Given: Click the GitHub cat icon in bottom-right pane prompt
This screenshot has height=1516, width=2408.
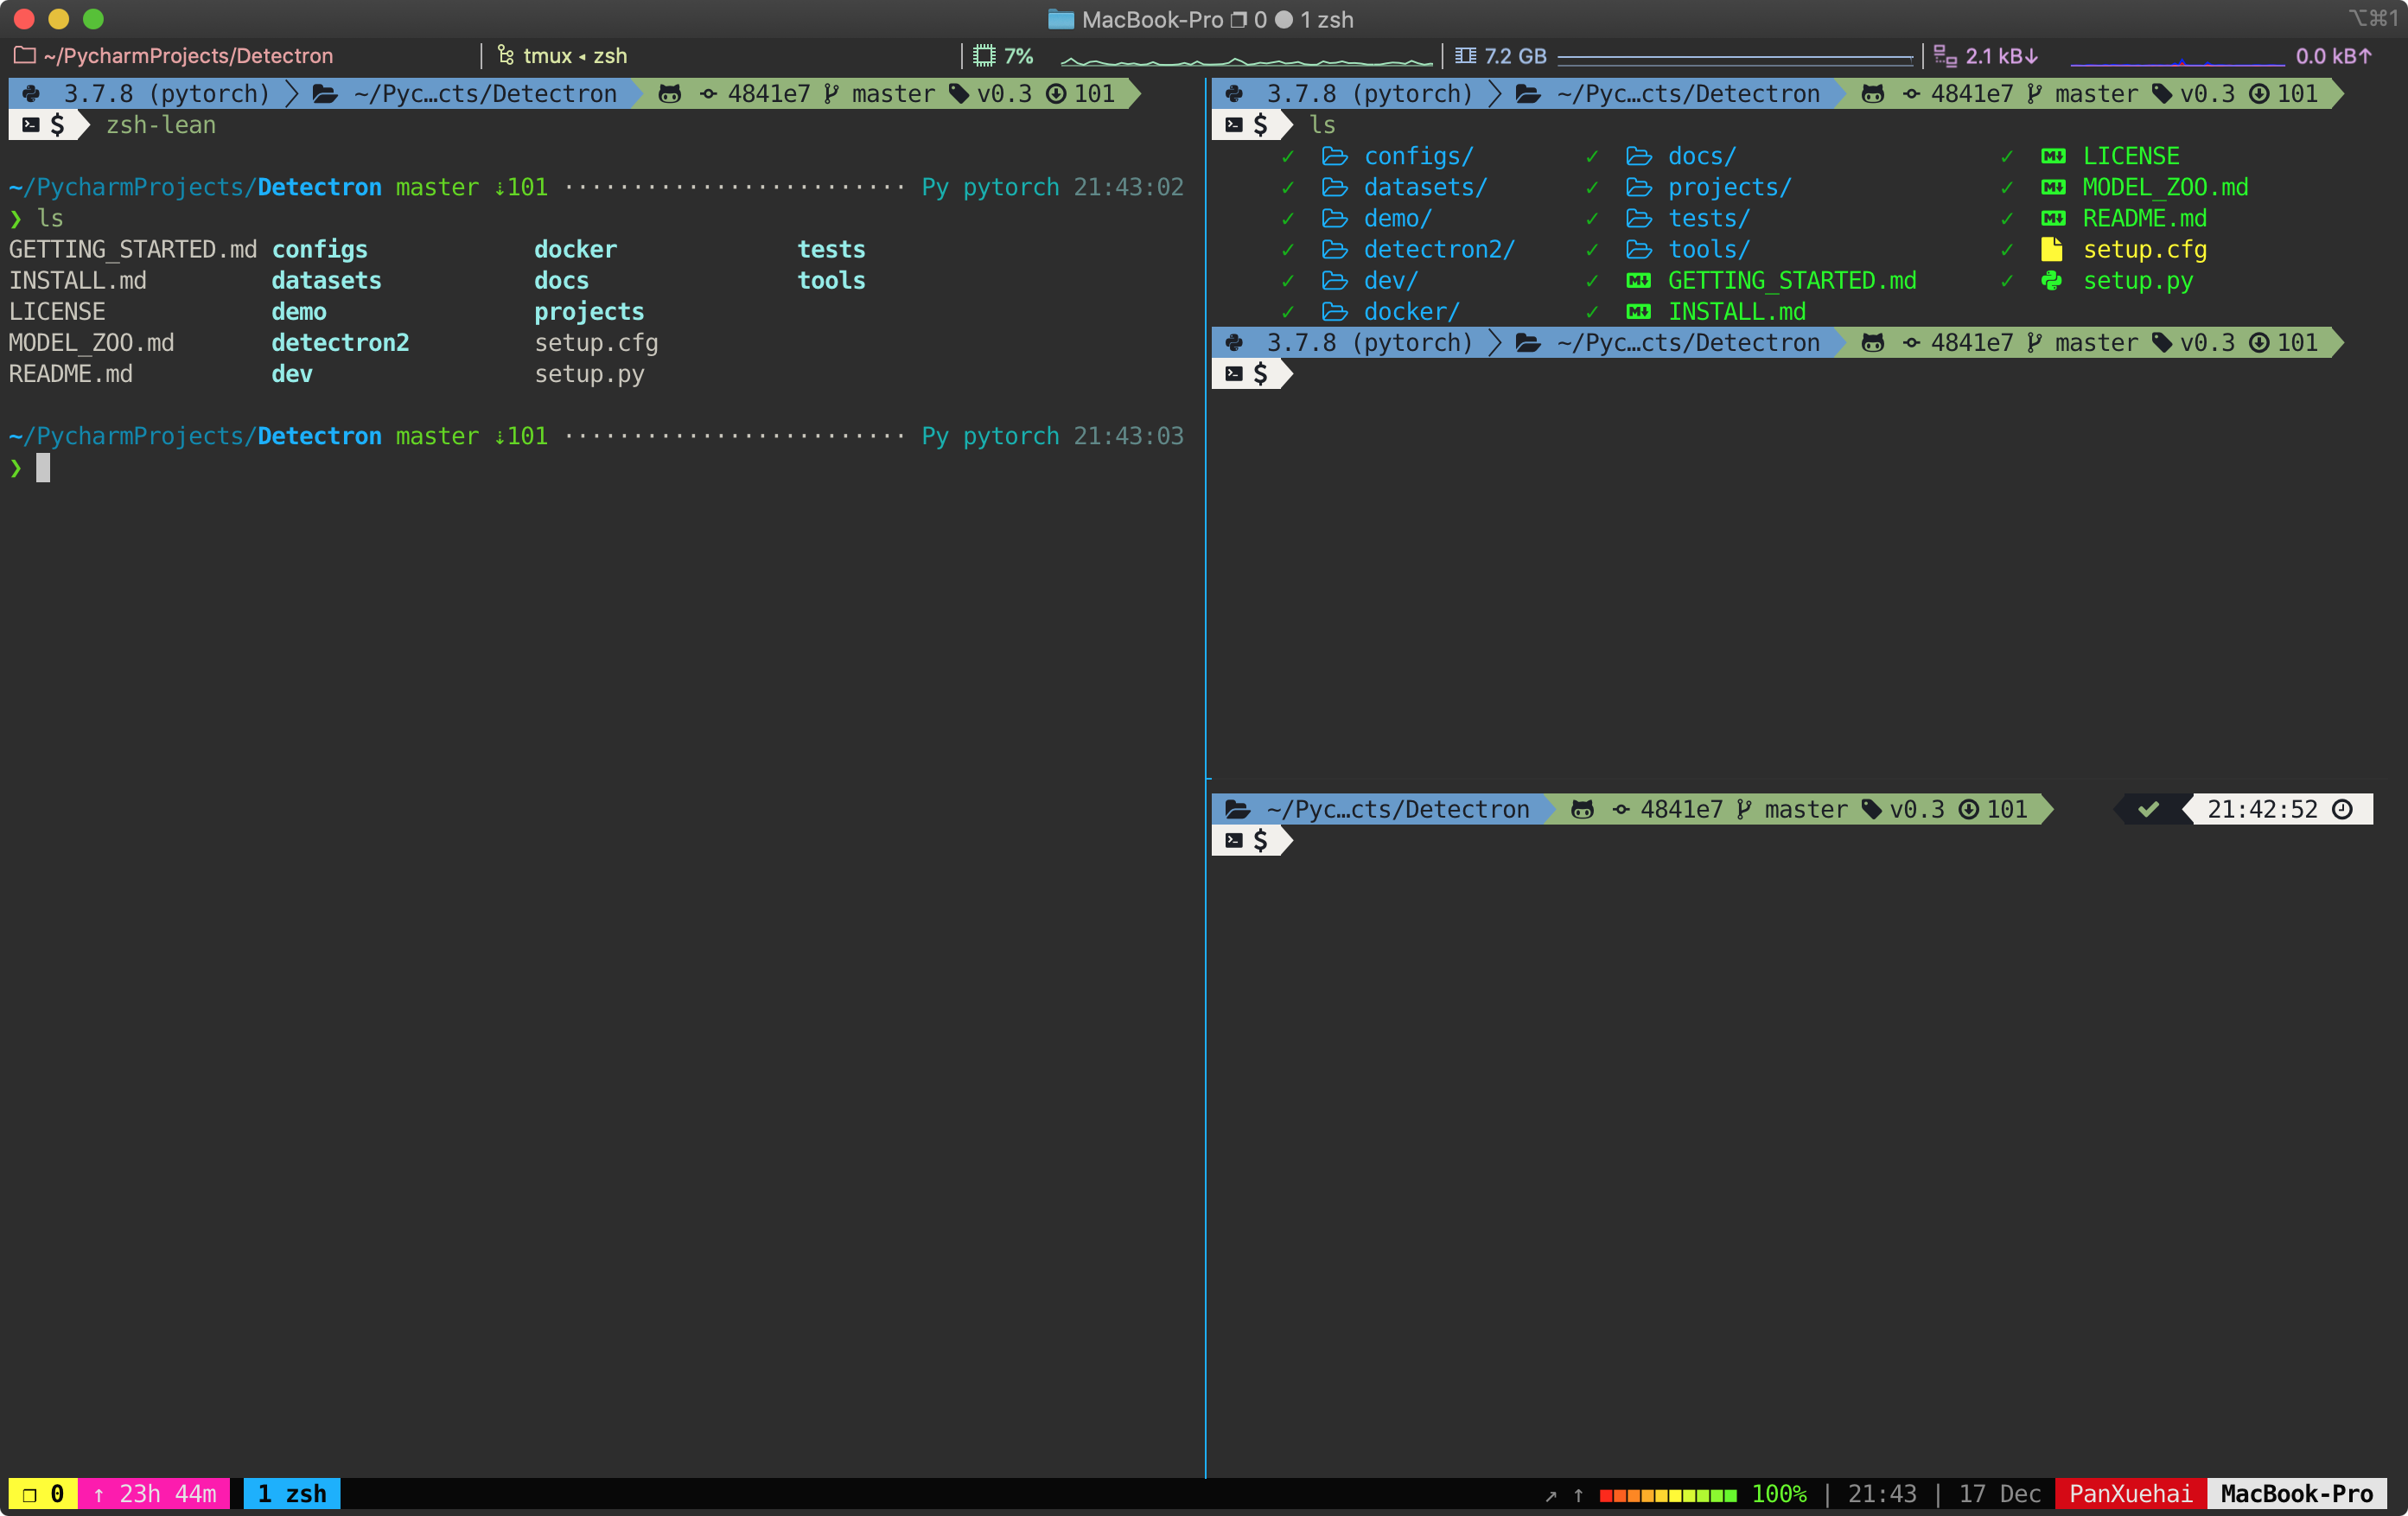Looking at the screenshot, I should [x=1581, y=809].
